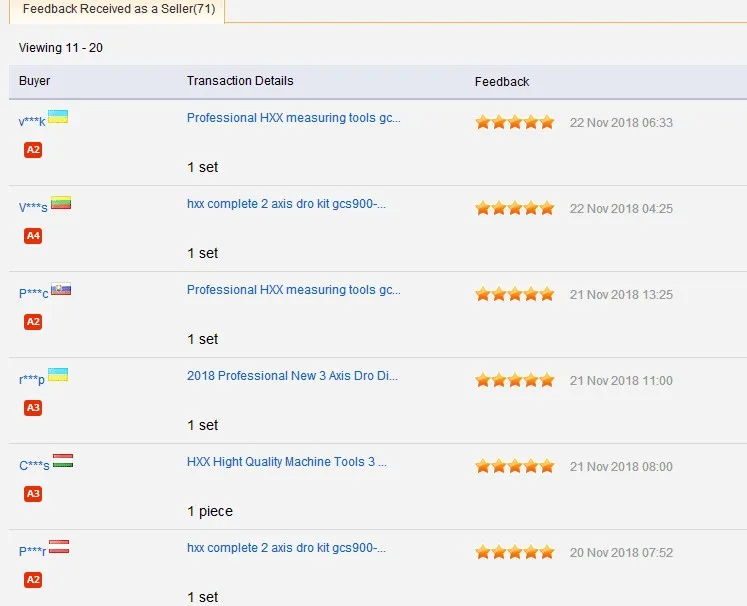Click the flag icon beside v***k

(58, 117)
